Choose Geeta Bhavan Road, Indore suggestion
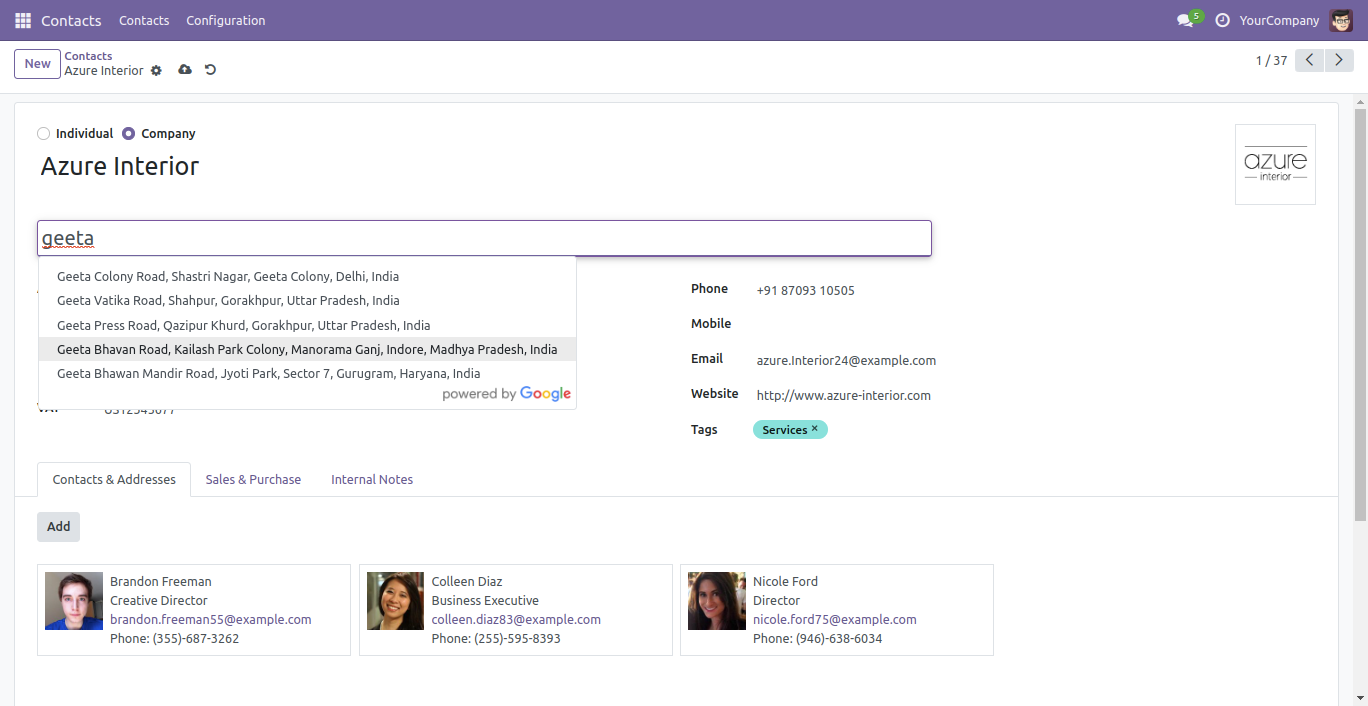 (307, 349)
